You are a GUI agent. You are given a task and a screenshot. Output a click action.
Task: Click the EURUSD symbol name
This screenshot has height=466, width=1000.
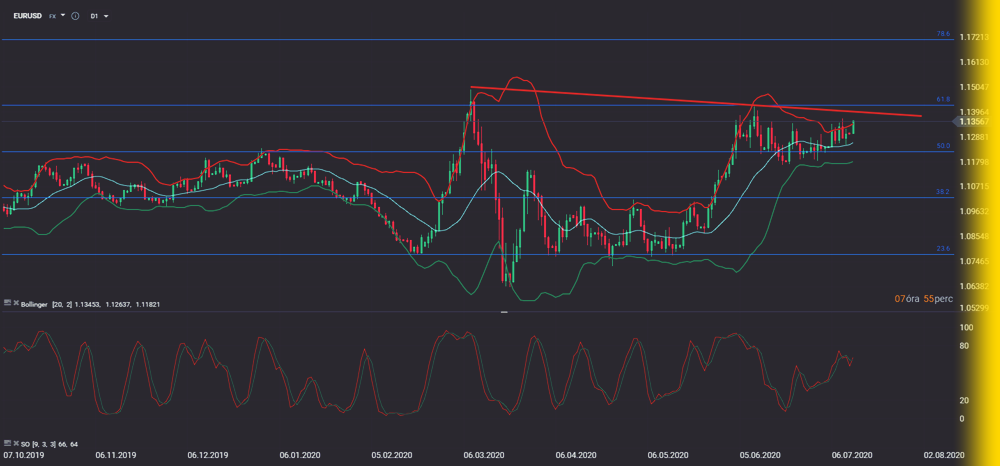point(26,17)
